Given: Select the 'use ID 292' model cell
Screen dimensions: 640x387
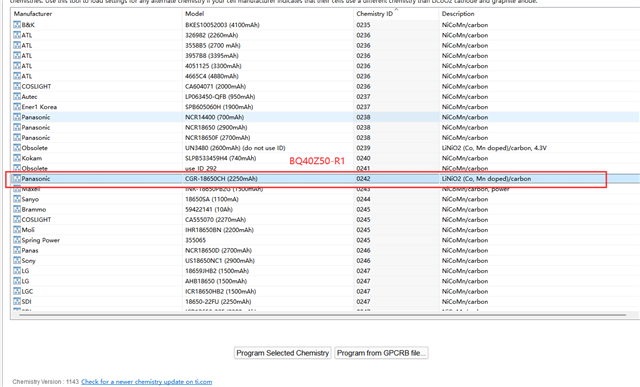Looking at the screenshot, I should tap(201, 168).
